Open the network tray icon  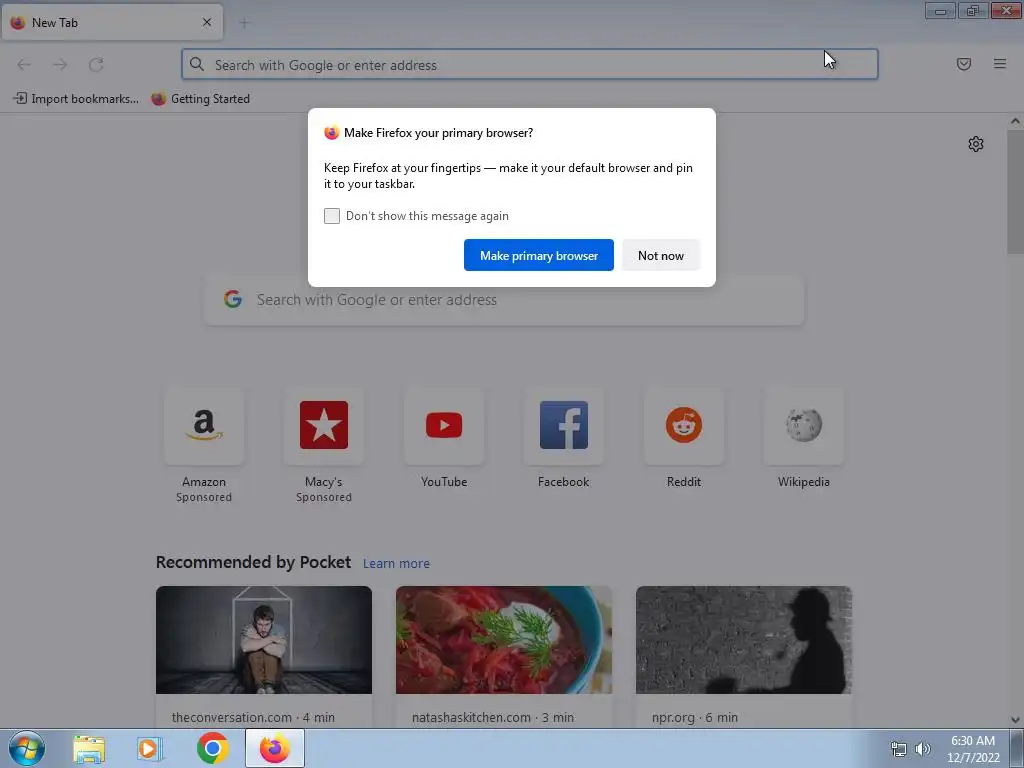899,749
